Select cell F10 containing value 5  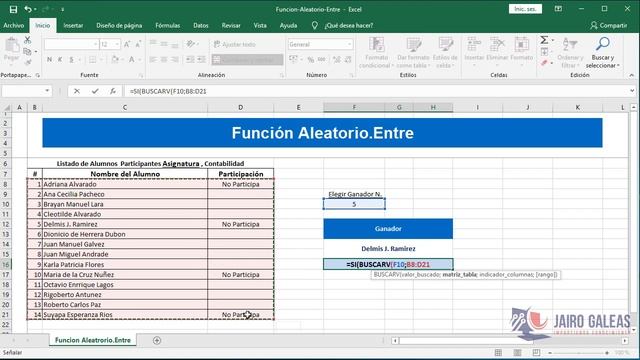354,204
